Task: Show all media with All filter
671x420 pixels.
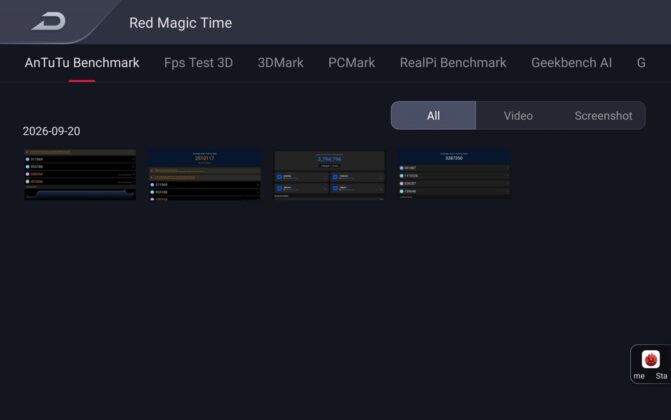Action: pyautogui.click(x=433, y=116)
